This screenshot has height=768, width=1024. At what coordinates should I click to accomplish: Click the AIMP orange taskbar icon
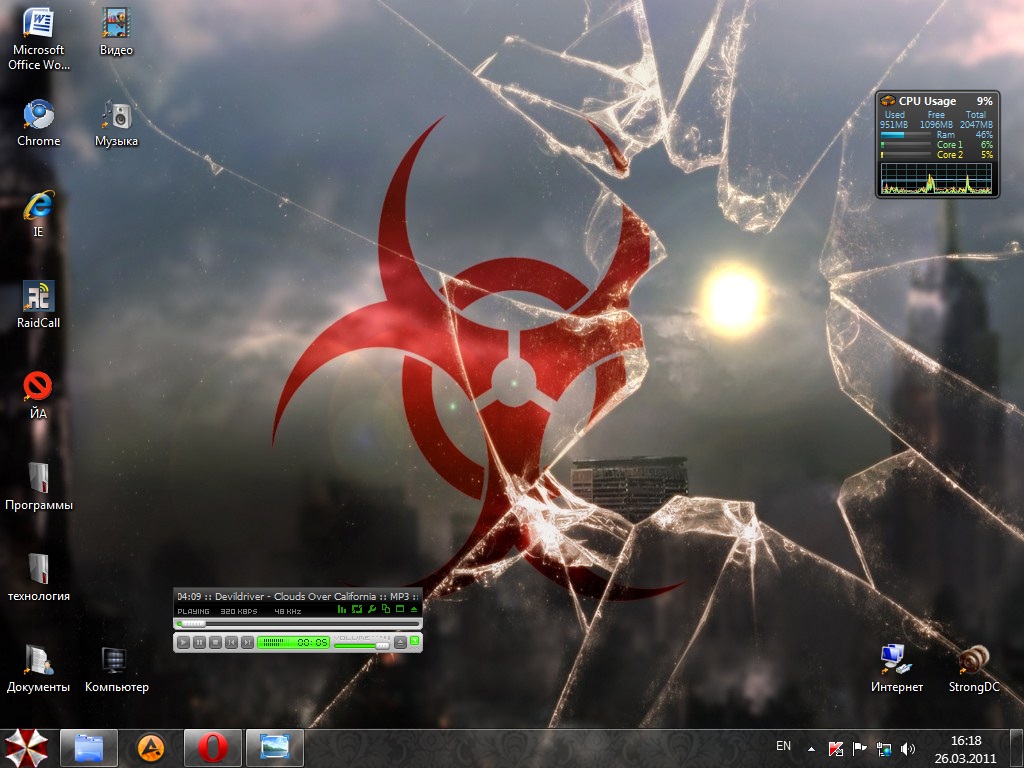[150, 747]
